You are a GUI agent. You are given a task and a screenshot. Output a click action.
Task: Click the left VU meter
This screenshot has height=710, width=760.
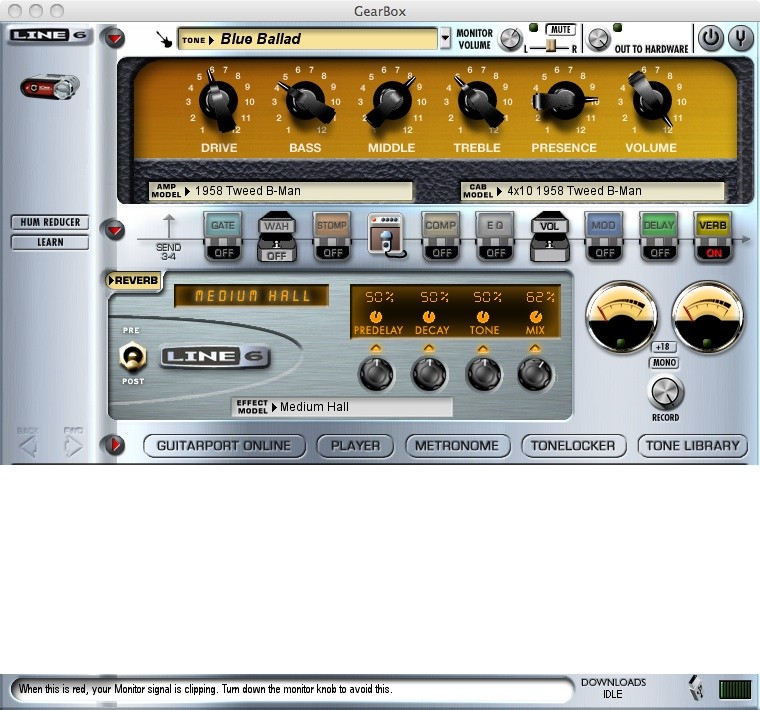[622, 317]
